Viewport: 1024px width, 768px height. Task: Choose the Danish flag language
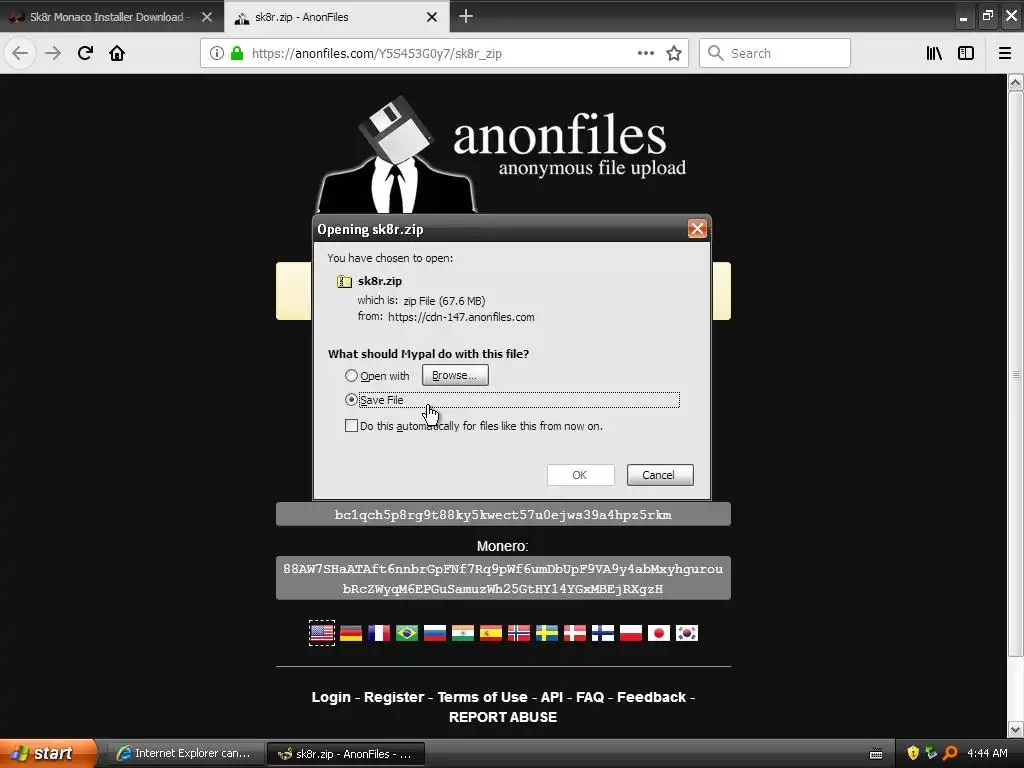coord(575,633)
